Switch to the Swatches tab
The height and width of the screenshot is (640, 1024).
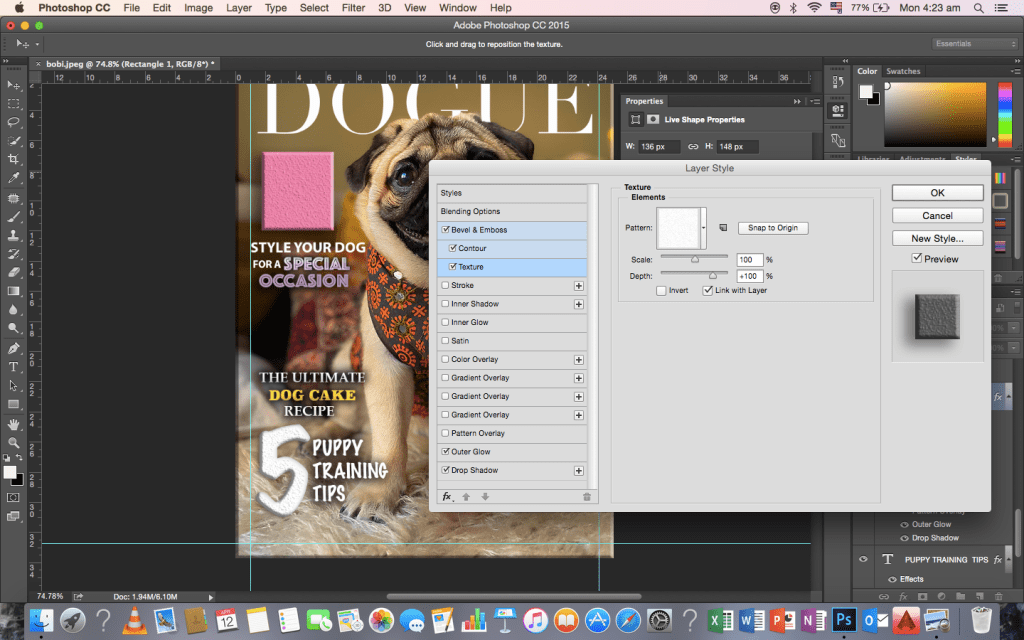tap(903, 71)
